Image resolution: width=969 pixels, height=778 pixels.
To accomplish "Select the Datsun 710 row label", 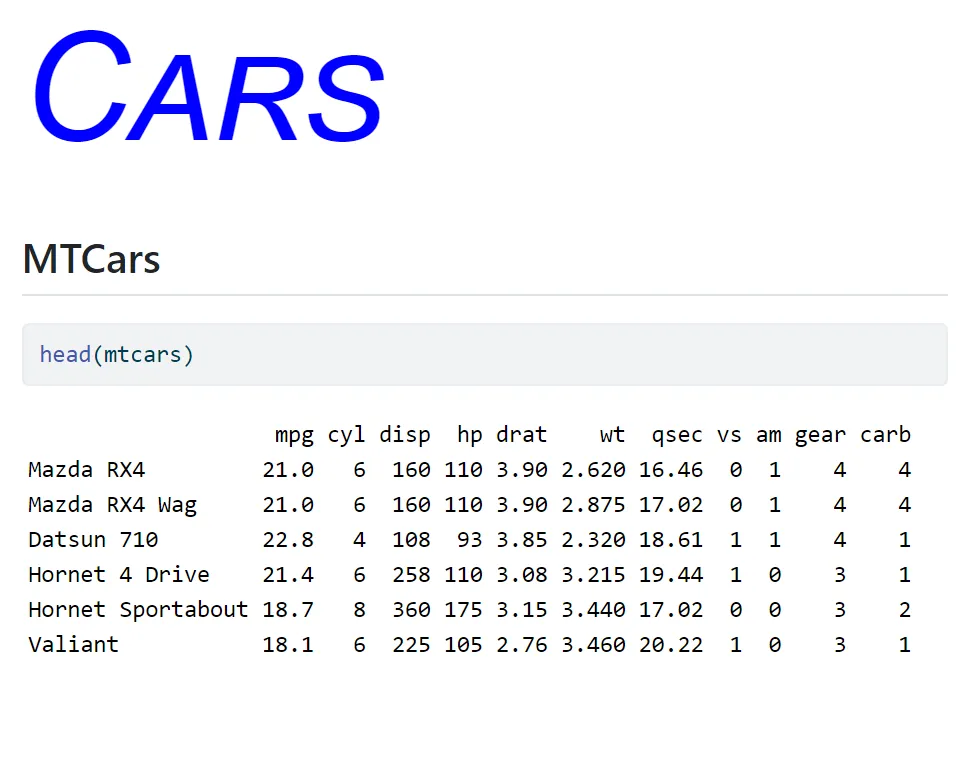I will click(93, 539).
